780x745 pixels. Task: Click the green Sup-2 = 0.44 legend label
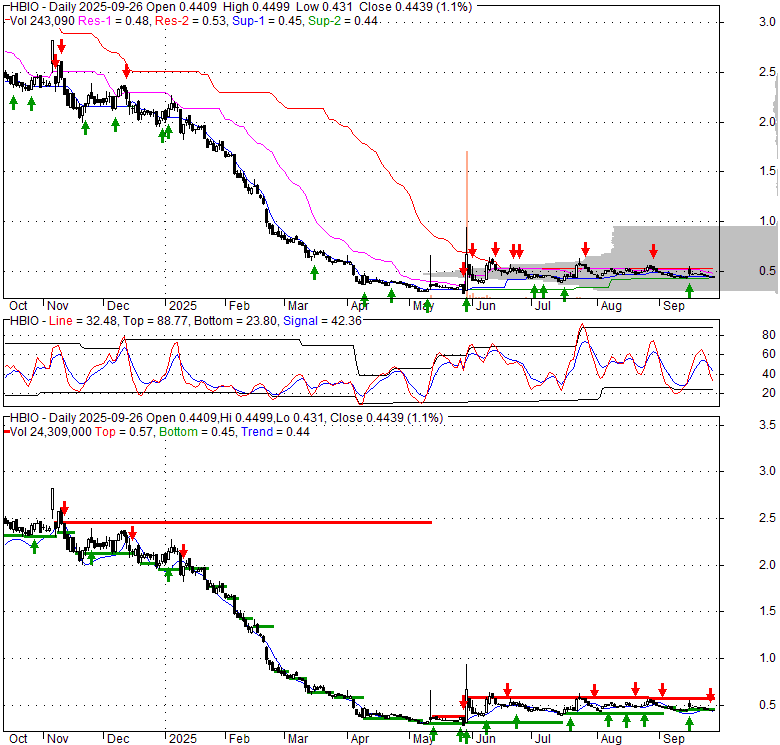click(343, 21)
